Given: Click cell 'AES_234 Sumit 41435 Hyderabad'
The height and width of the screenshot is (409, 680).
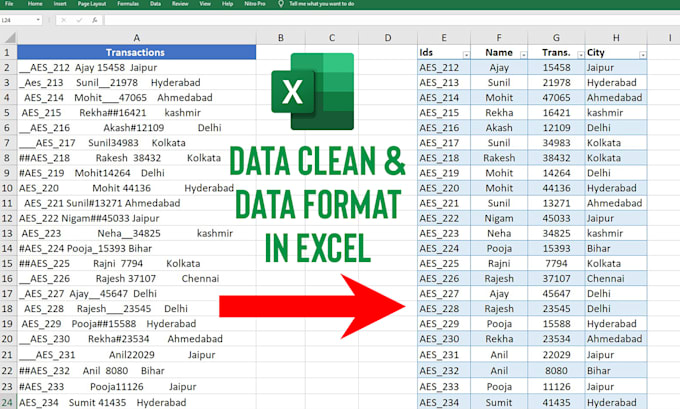Looking at the screenshot, I should tap(137, 402).
